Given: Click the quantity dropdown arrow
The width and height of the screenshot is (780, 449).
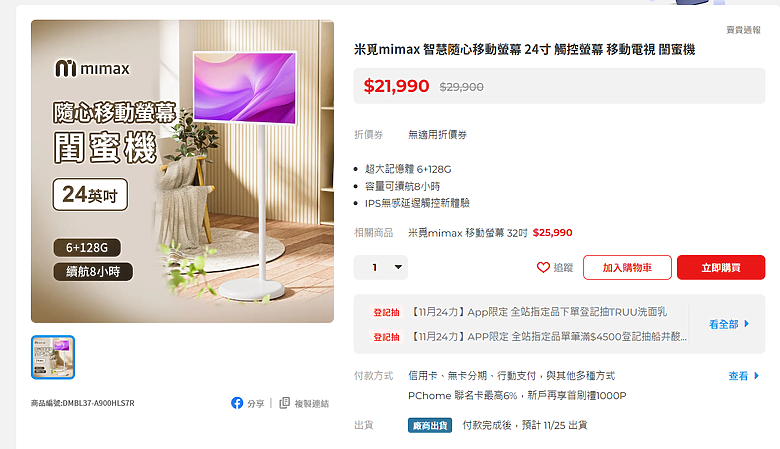Looking at the screenshot, I should [x=398, y=267].
